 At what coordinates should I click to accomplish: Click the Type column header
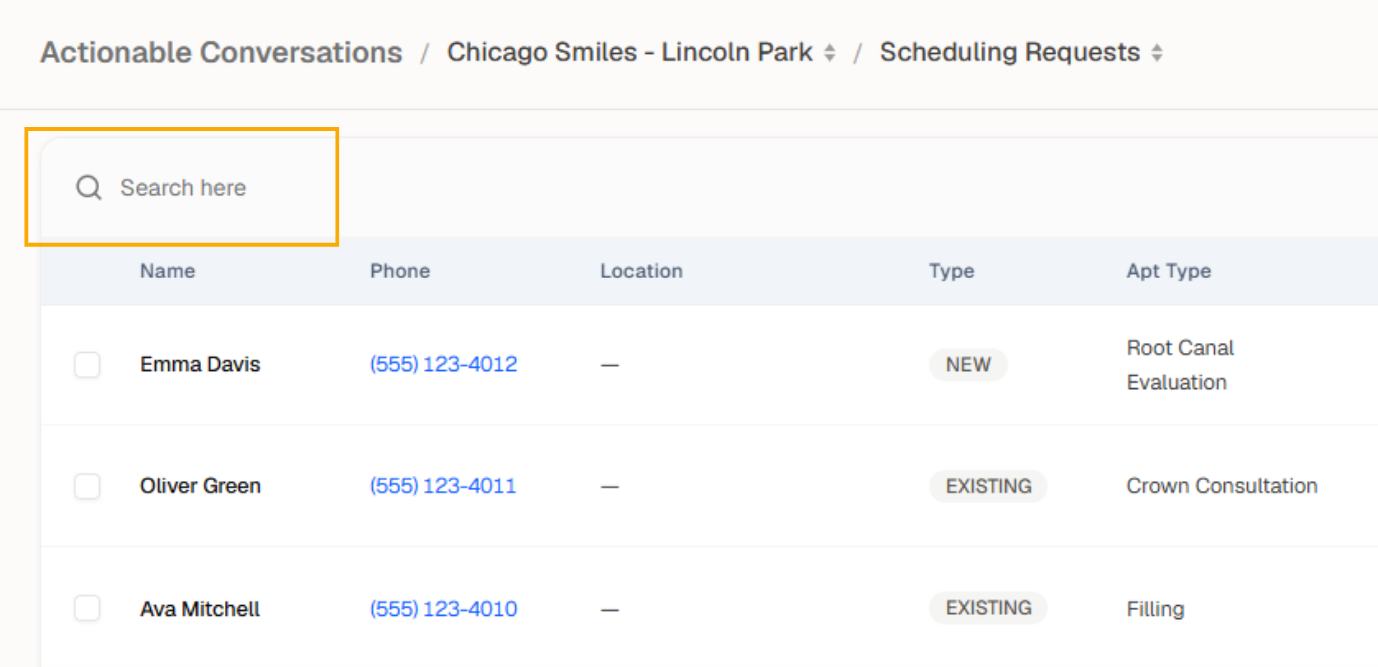(951, 271)
